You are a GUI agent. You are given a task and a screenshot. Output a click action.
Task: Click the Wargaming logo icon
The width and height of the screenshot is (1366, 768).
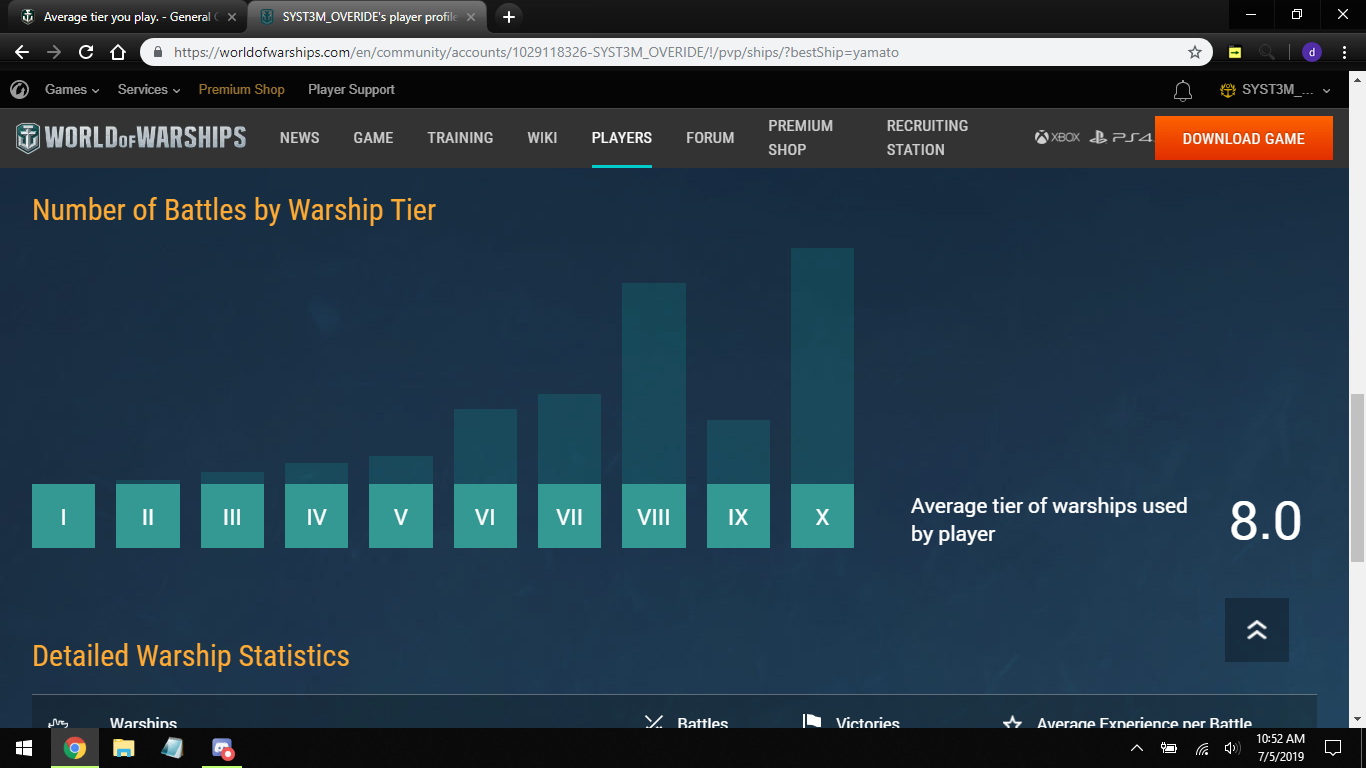[x=19, y=90]
